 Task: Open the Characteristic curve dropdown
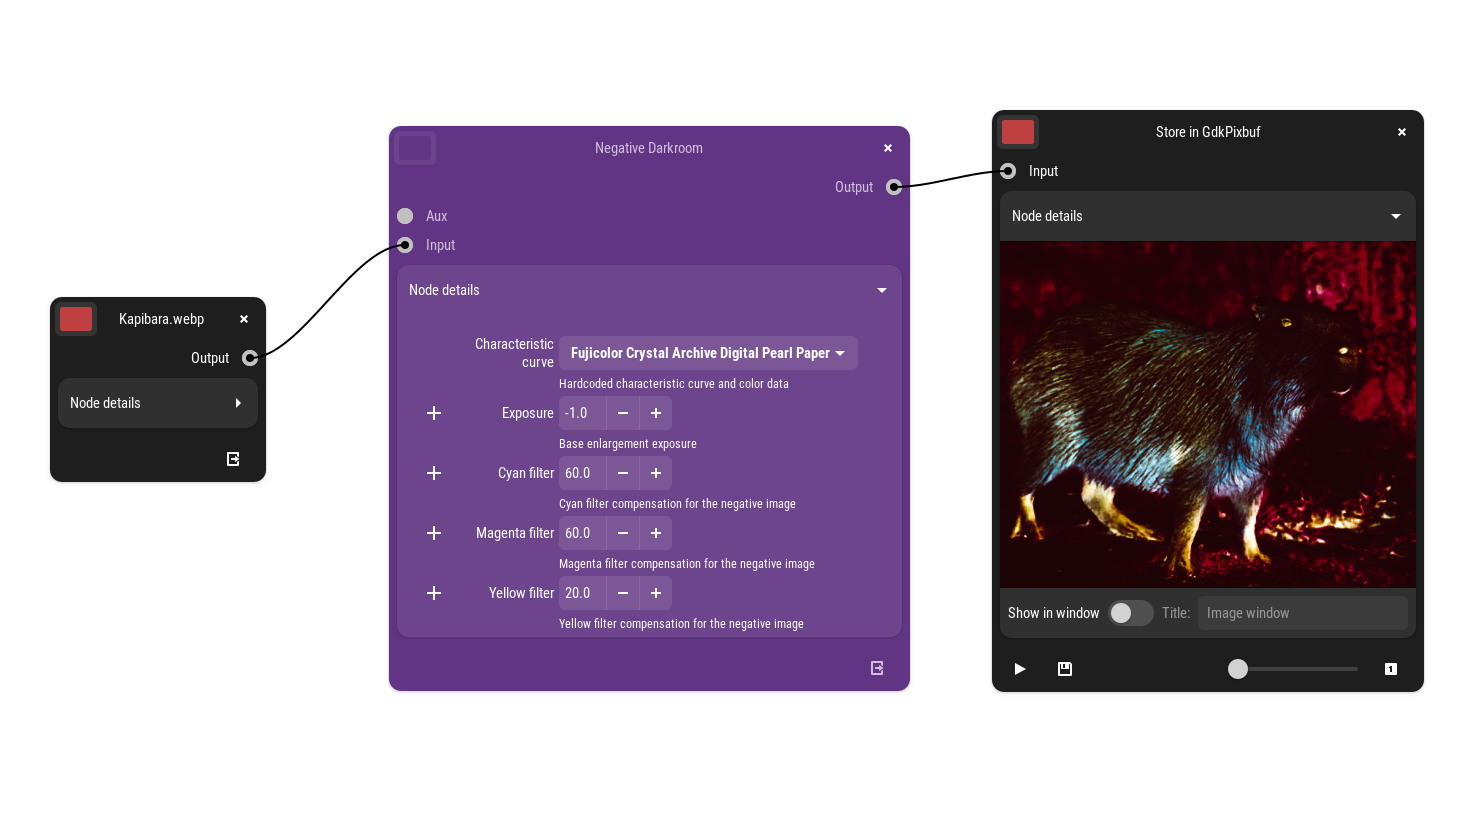coord(707,353)
